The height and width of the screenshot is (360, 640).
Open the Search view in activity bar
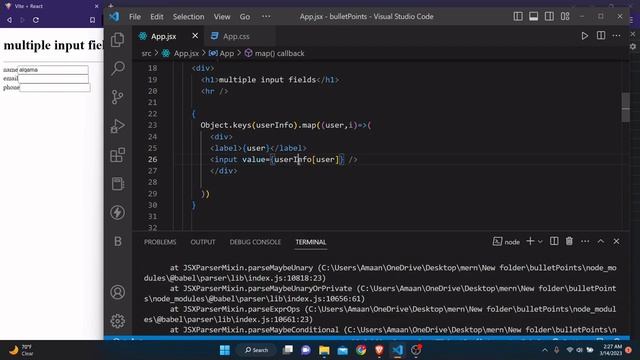coord(118,68)
